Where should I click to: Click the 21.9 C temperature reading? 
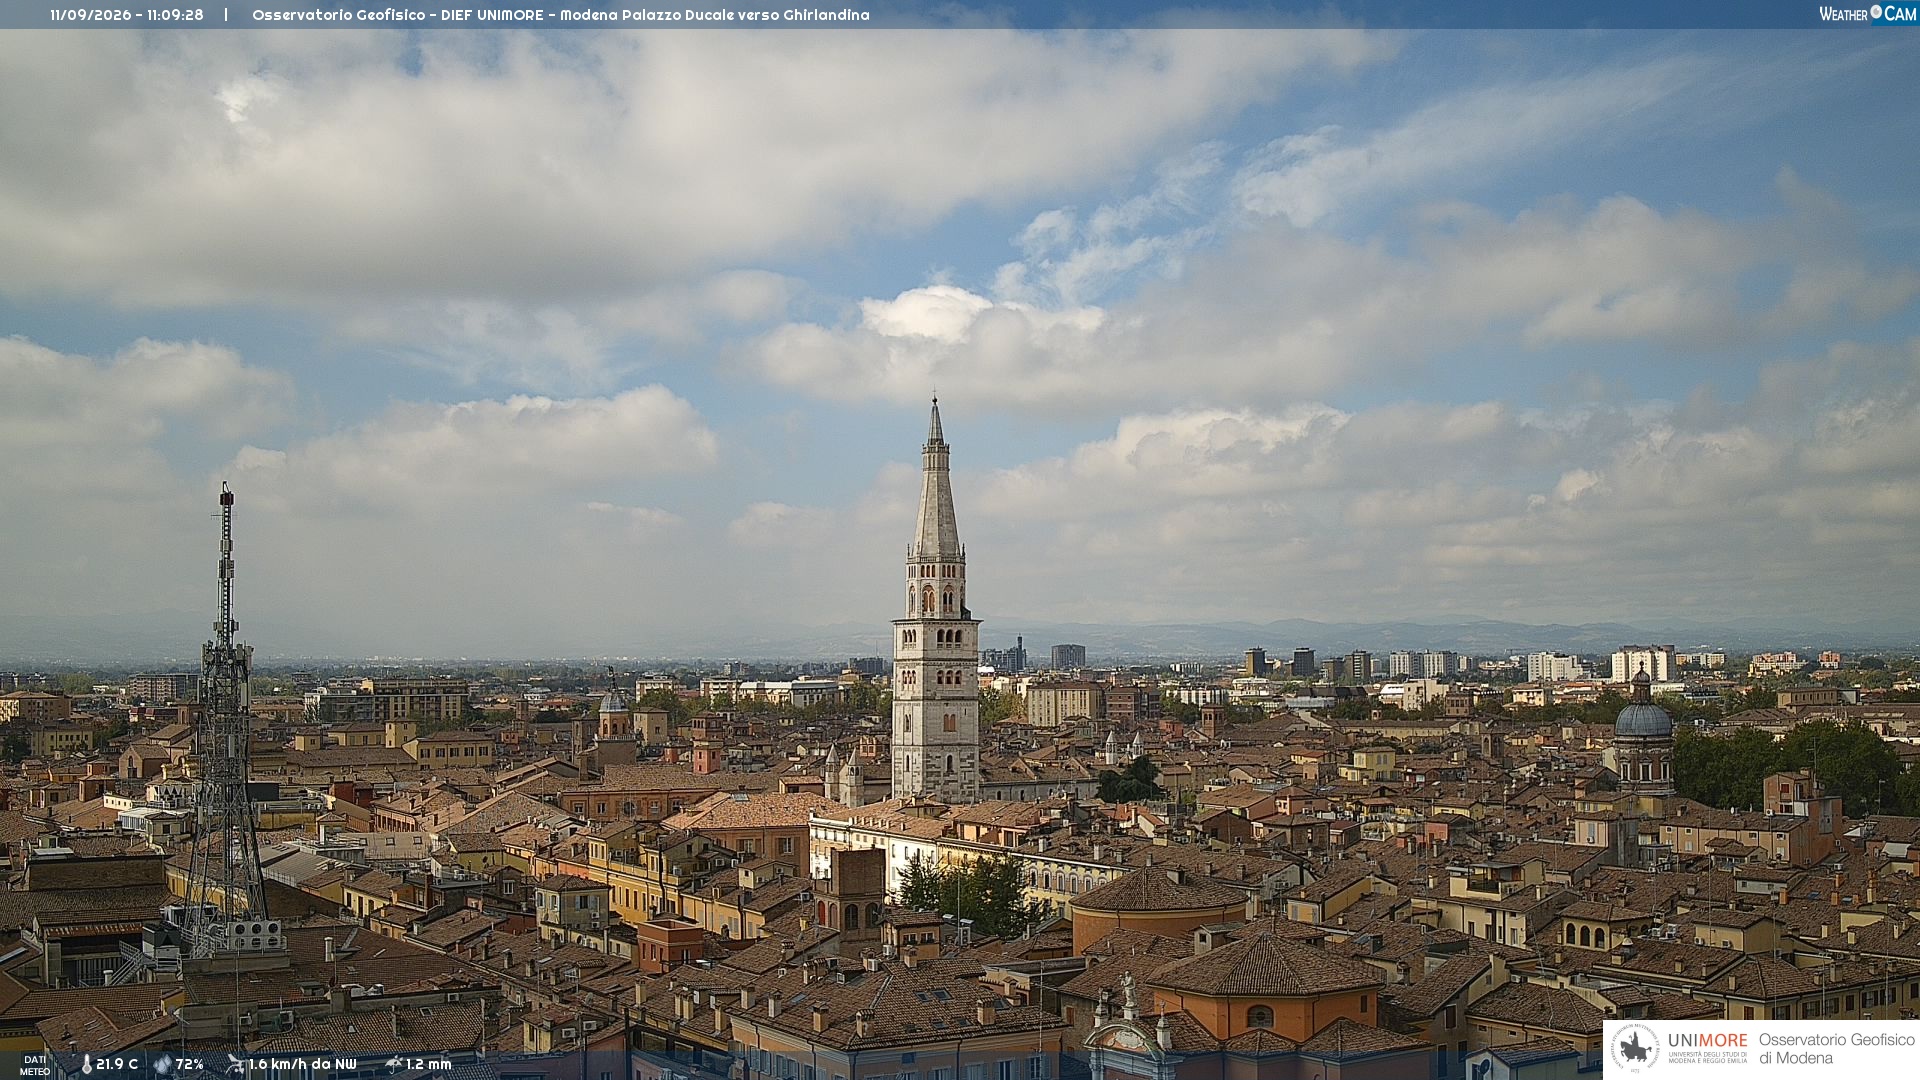[117, 1064]
